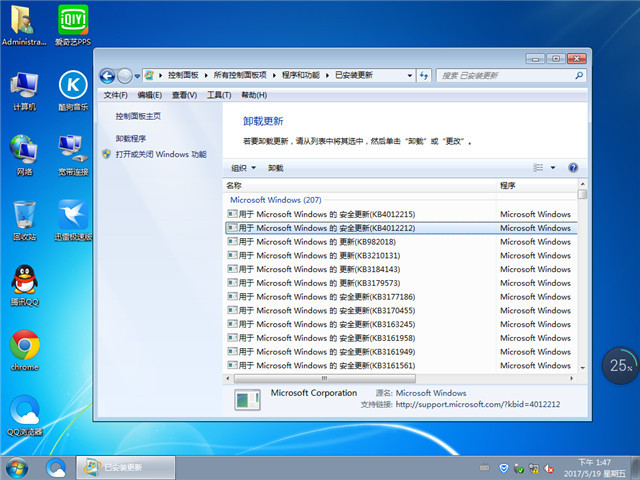Viewport: 640px width, 480px height.
Task: Click the Forward arrow in the window
Action: point(124,76)
